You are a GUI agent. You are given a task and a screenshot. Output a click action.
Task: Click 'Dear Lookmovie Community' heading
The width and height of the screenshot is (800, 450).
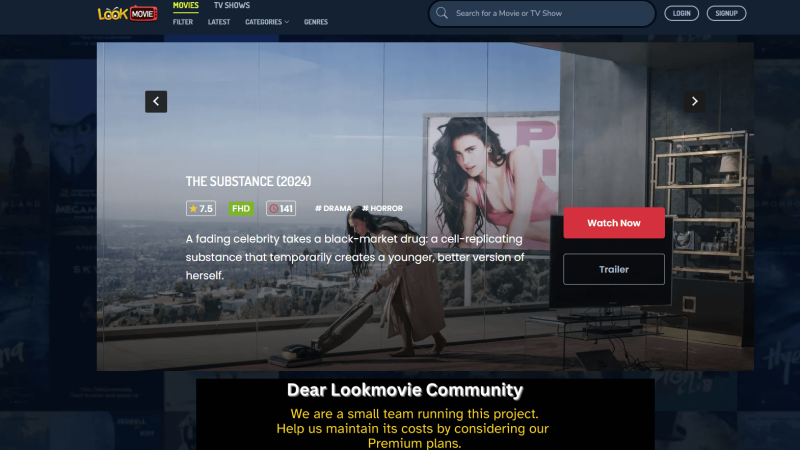(405, 390)
